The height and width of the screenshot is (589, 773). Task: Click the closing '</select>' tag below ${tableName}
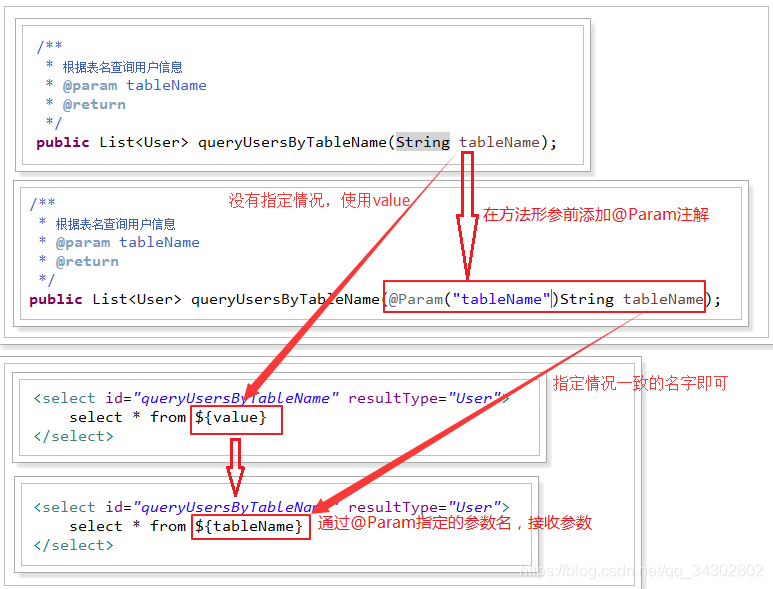point(73,546)
